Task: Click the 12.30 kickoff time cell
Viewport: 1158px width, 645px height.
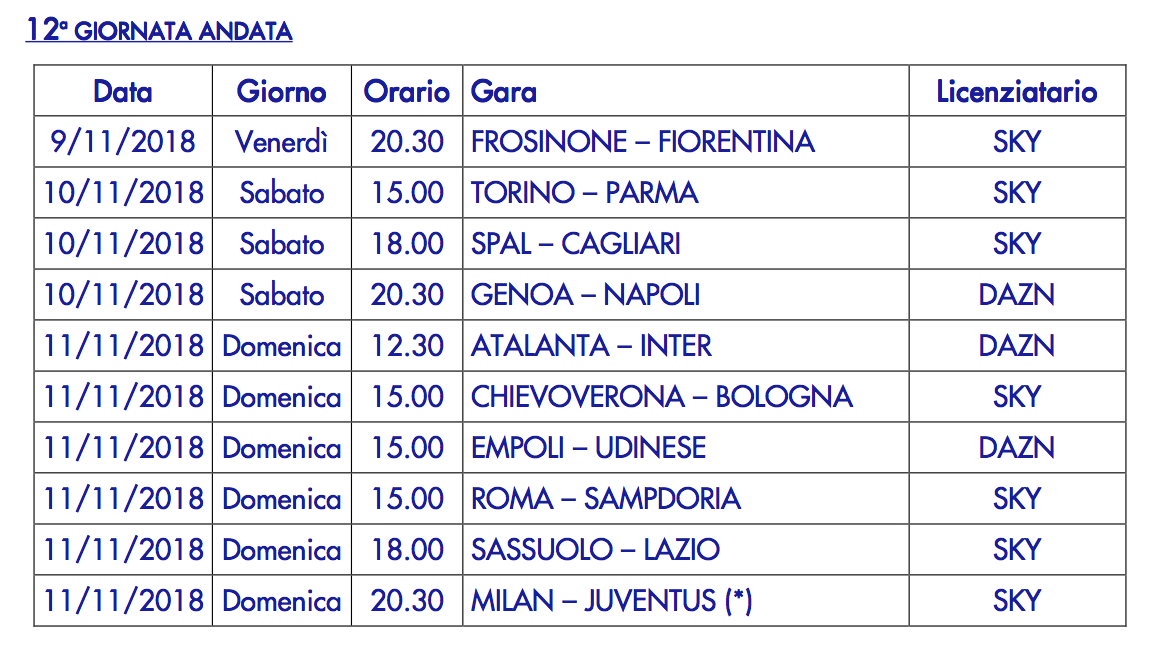Action: click(x=407, y=346)
